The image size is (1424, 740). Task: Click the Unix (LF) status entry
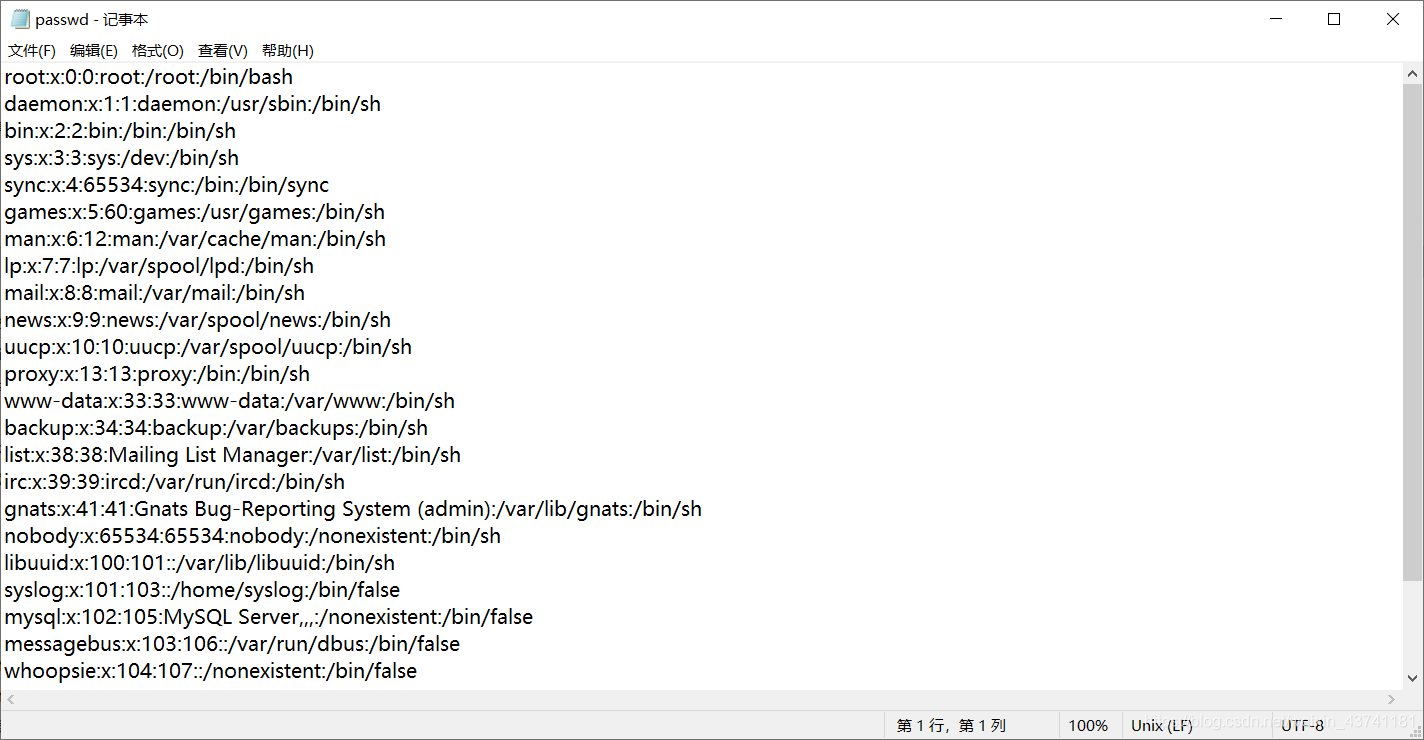(1162, 726)
